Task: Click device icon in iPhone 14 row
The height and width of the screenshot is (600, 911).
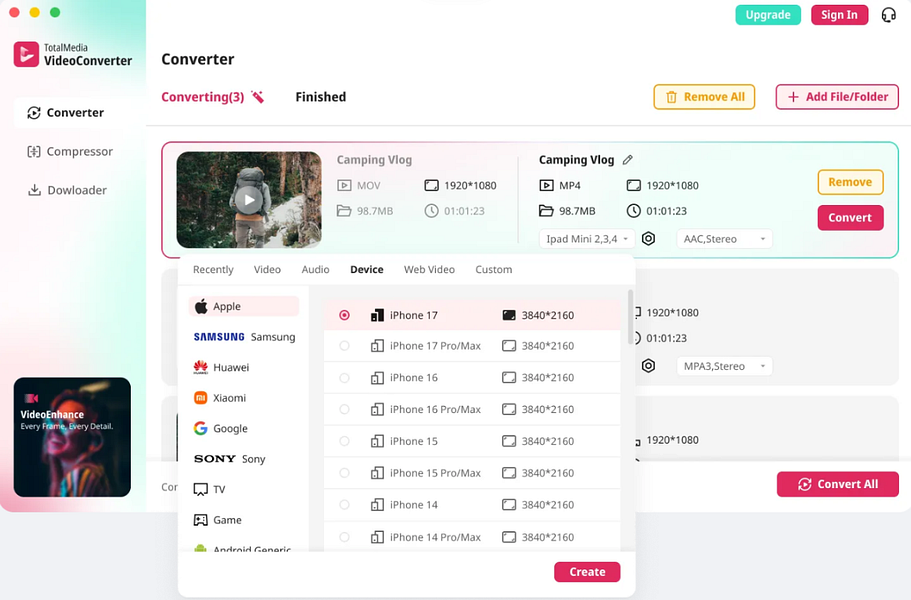Action: [377, 505]
